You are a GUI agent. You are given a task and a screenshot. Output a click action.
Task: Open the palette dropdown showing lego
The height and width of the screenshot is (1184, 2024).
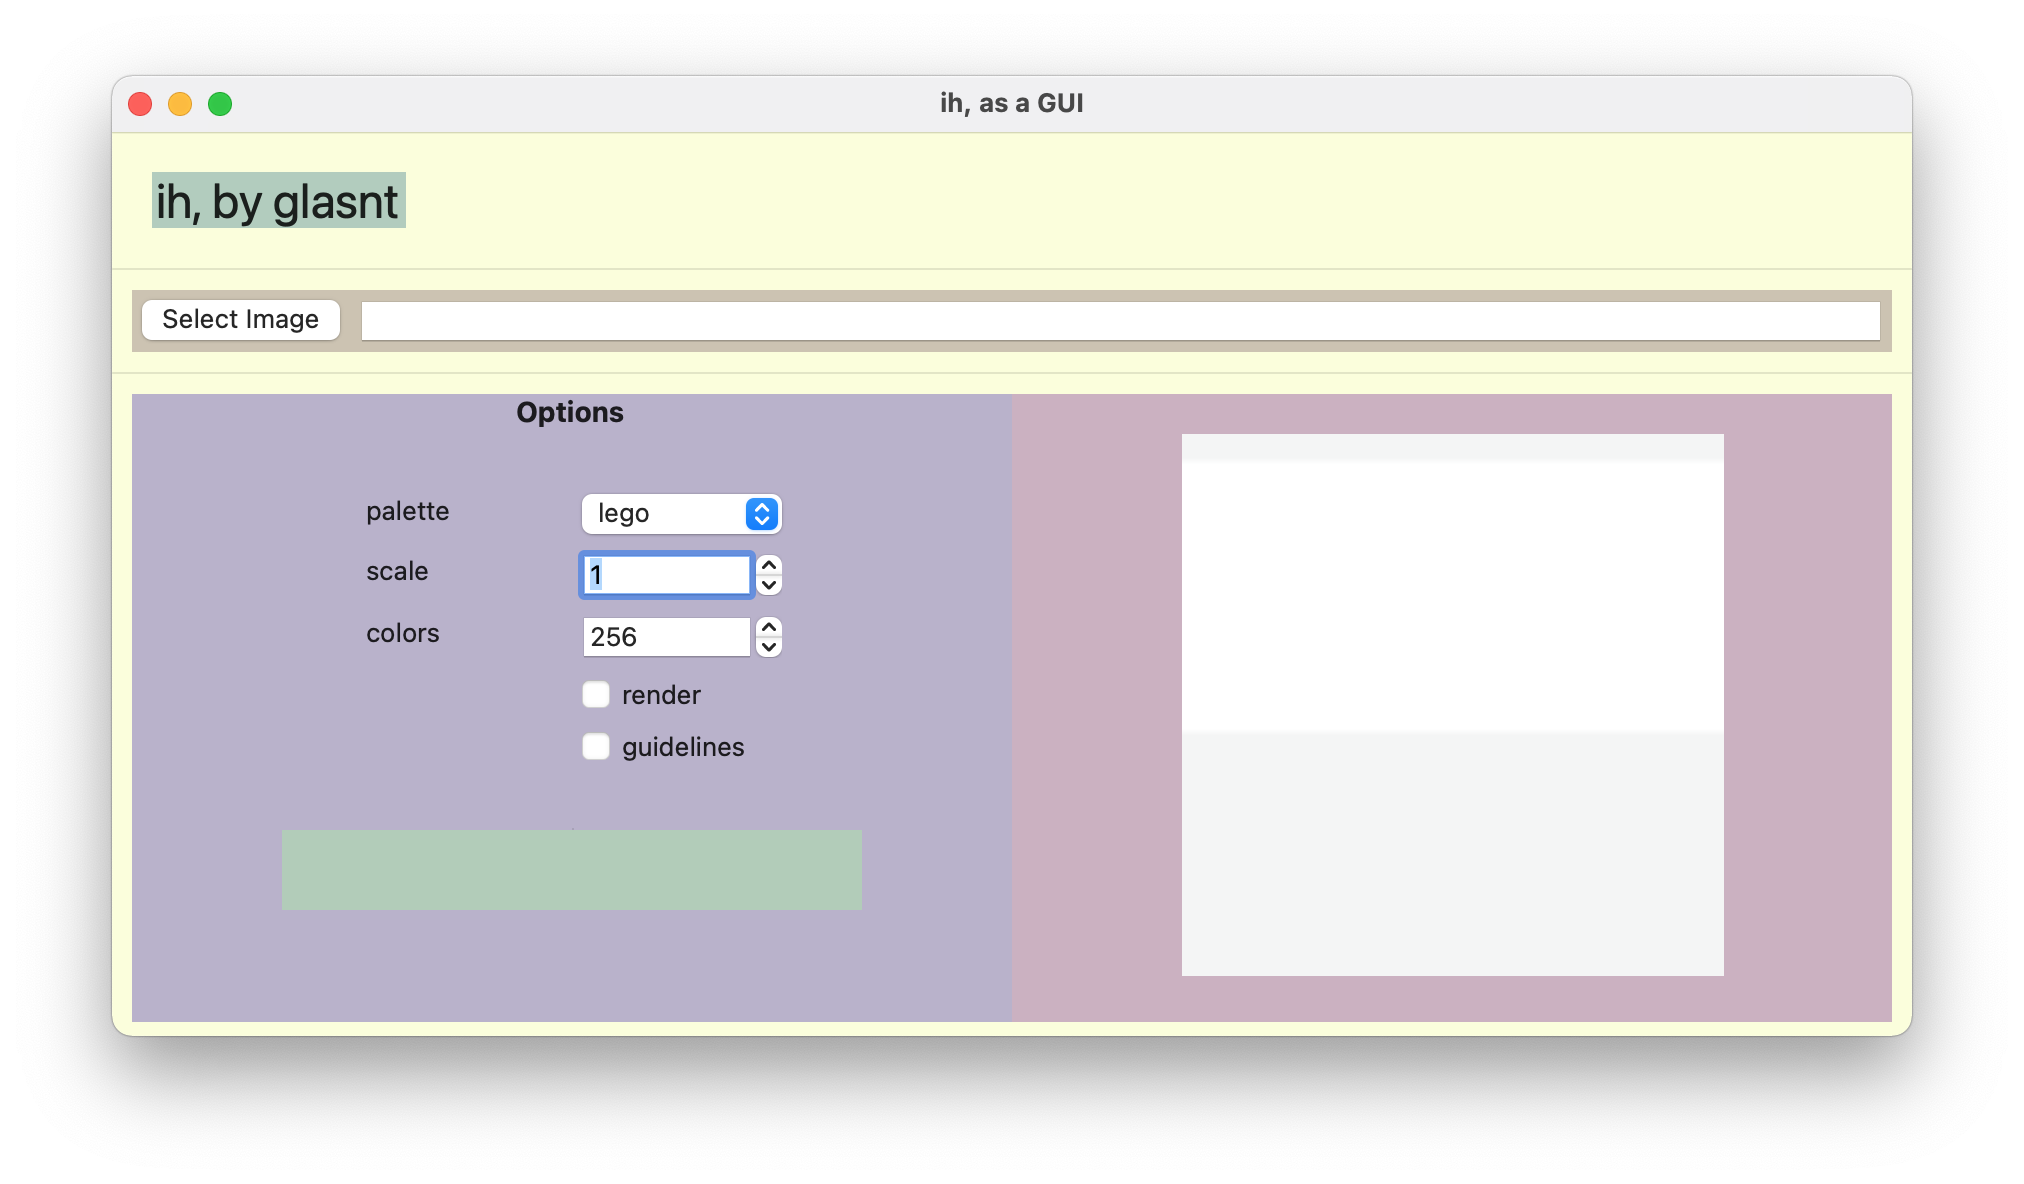(681, 514)
